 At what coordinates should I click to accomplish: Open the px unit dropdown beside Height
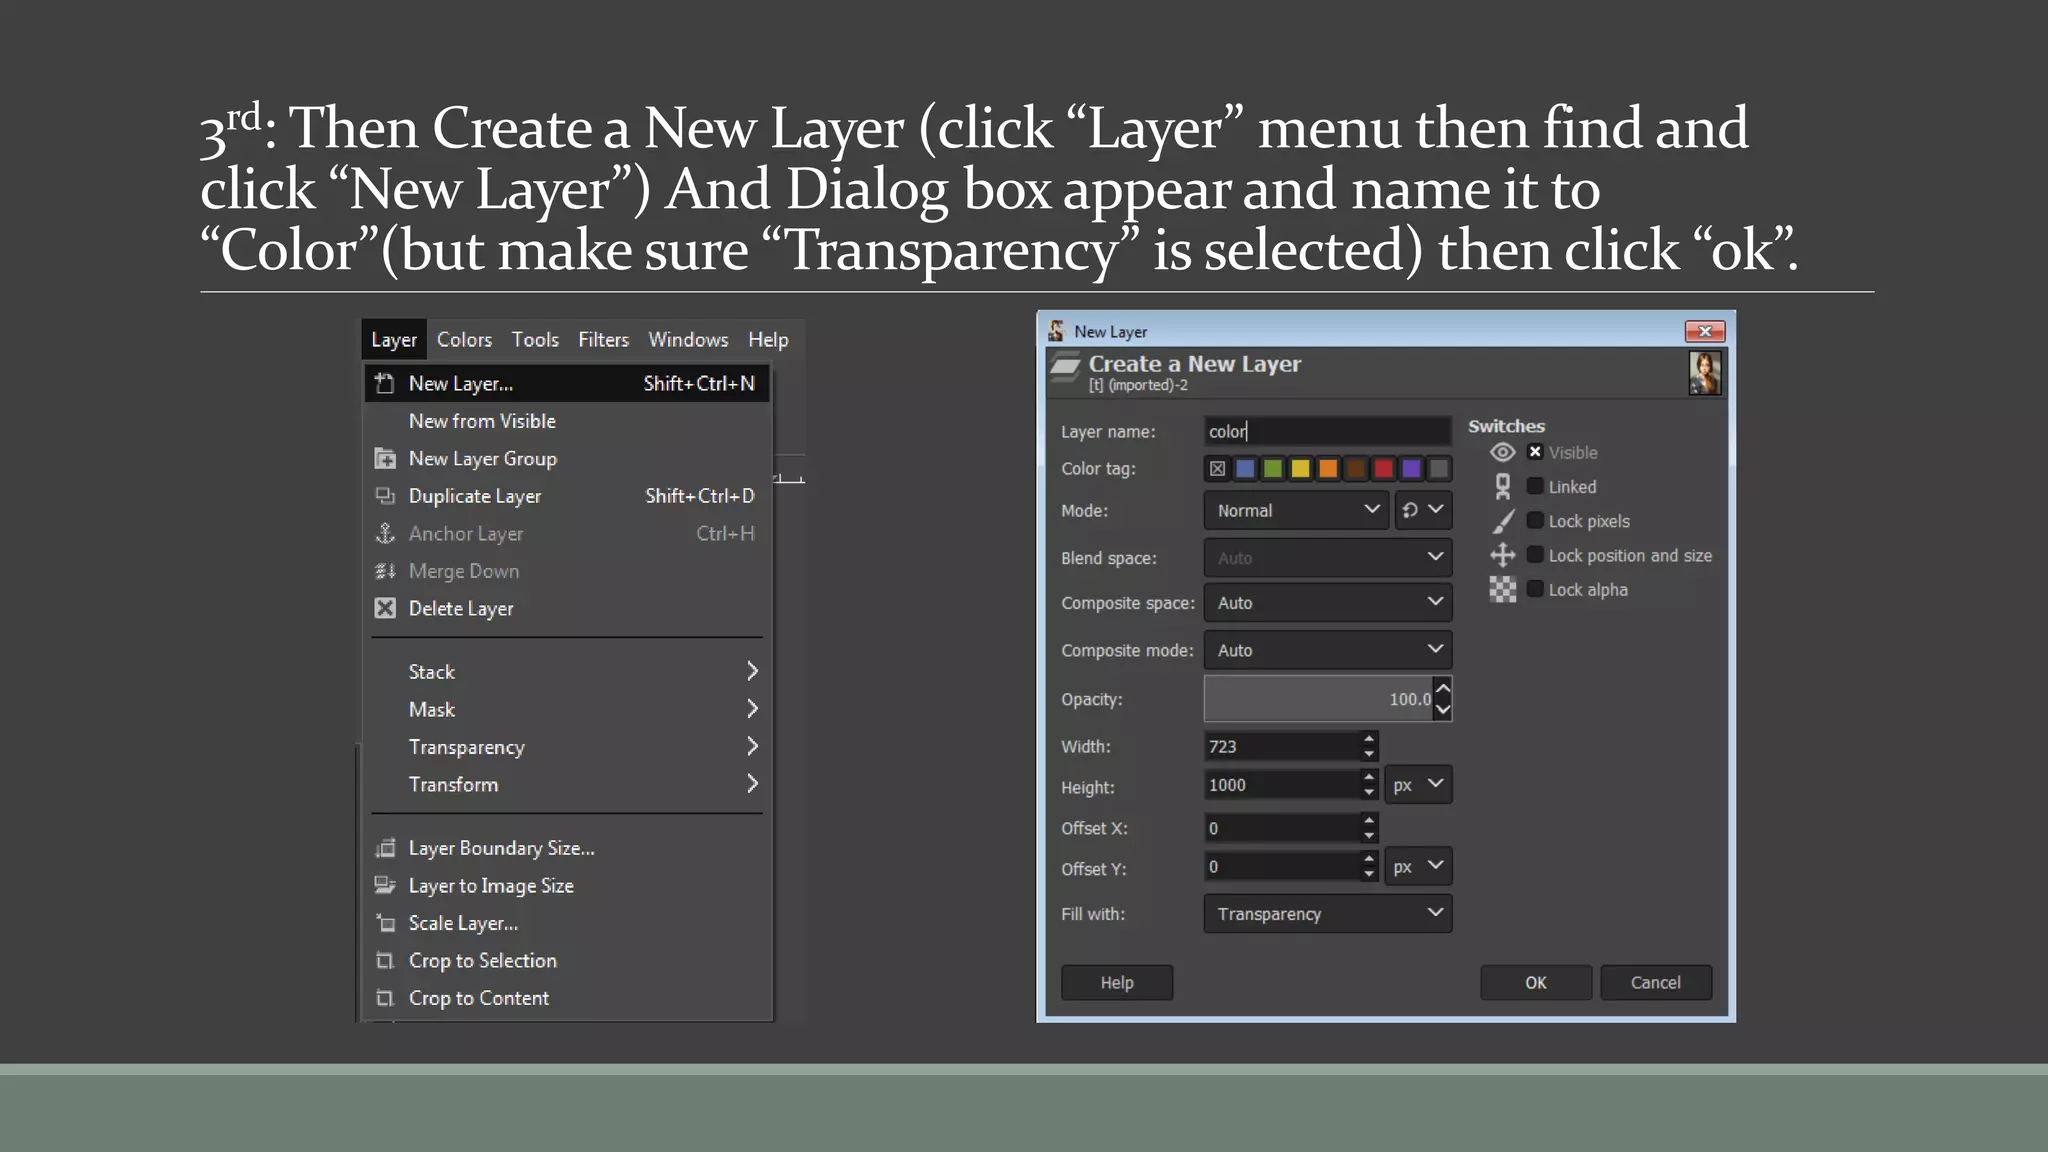pos(1418,785)
